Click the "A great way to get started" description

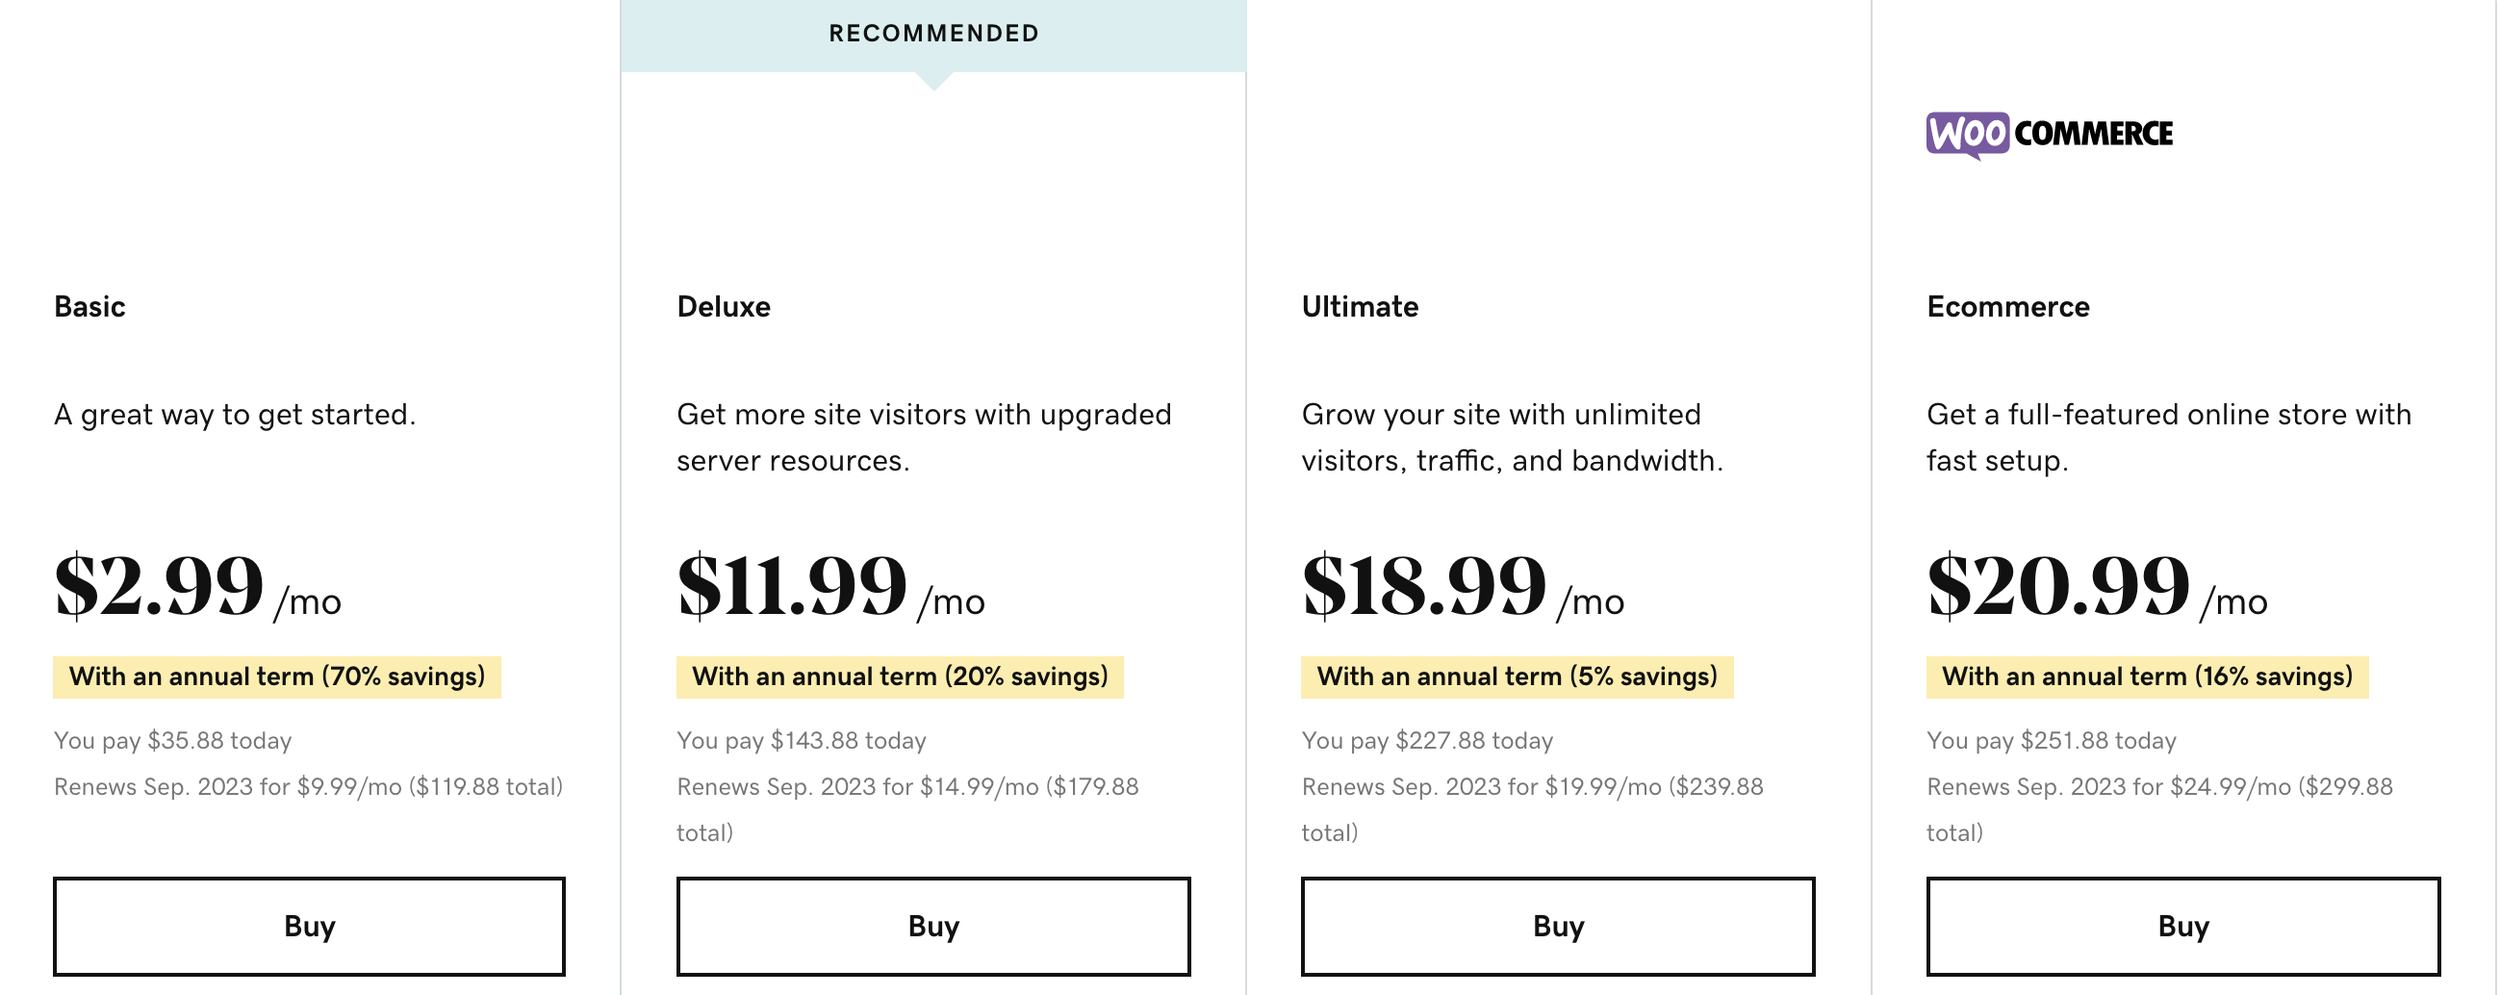pos(235,415)
